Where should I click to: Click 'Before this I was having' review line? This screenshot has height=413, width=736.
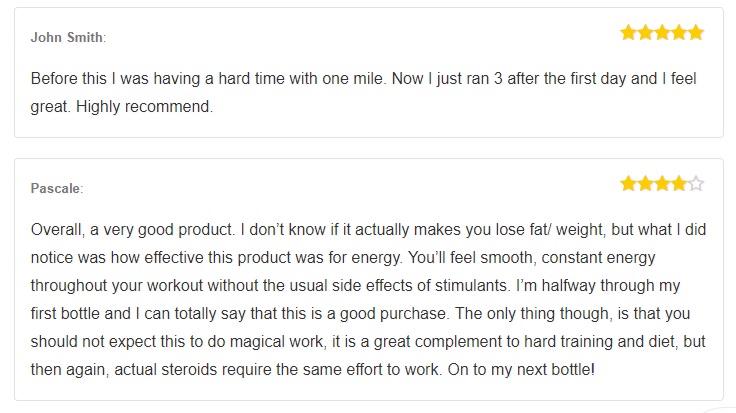pos(363,78)
